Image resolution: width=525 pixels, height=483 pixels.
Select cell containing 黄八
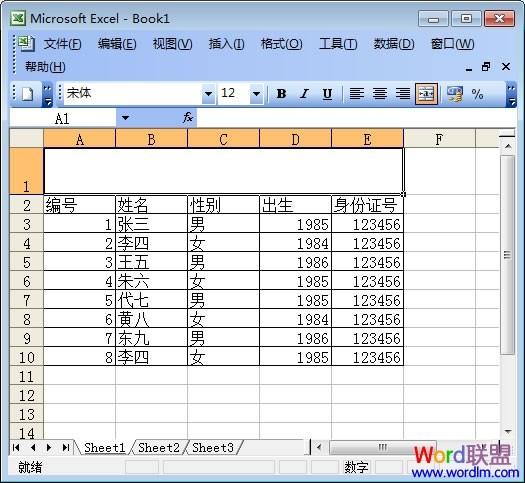(x=152, y=319)
